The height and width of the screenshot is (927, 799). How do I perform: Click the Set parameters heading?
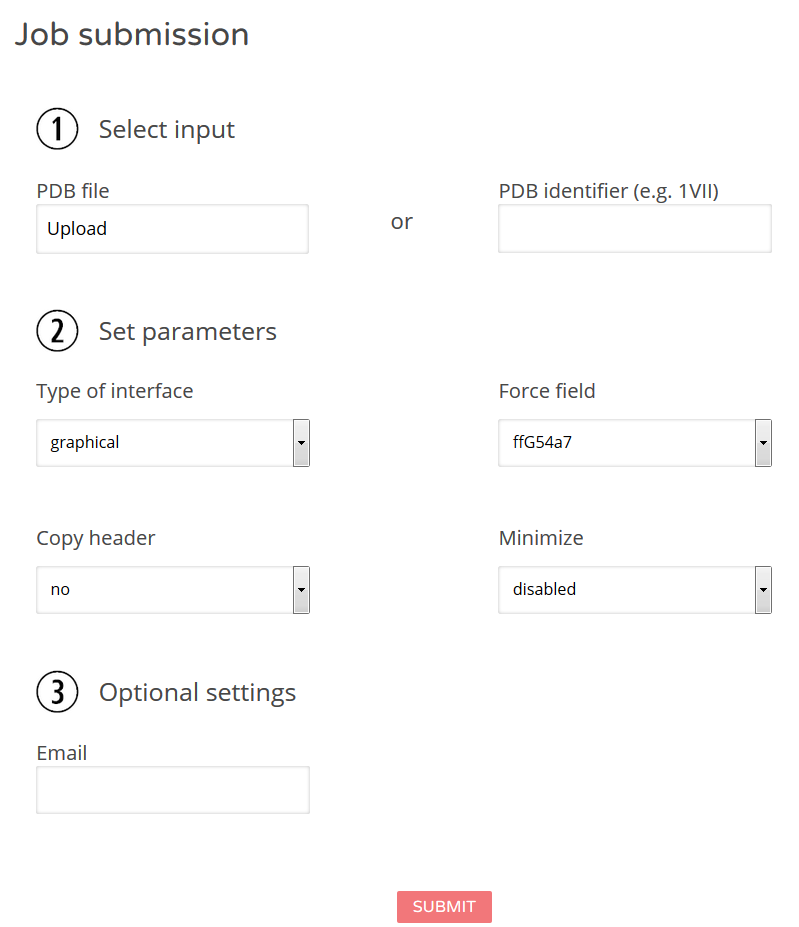187,332
